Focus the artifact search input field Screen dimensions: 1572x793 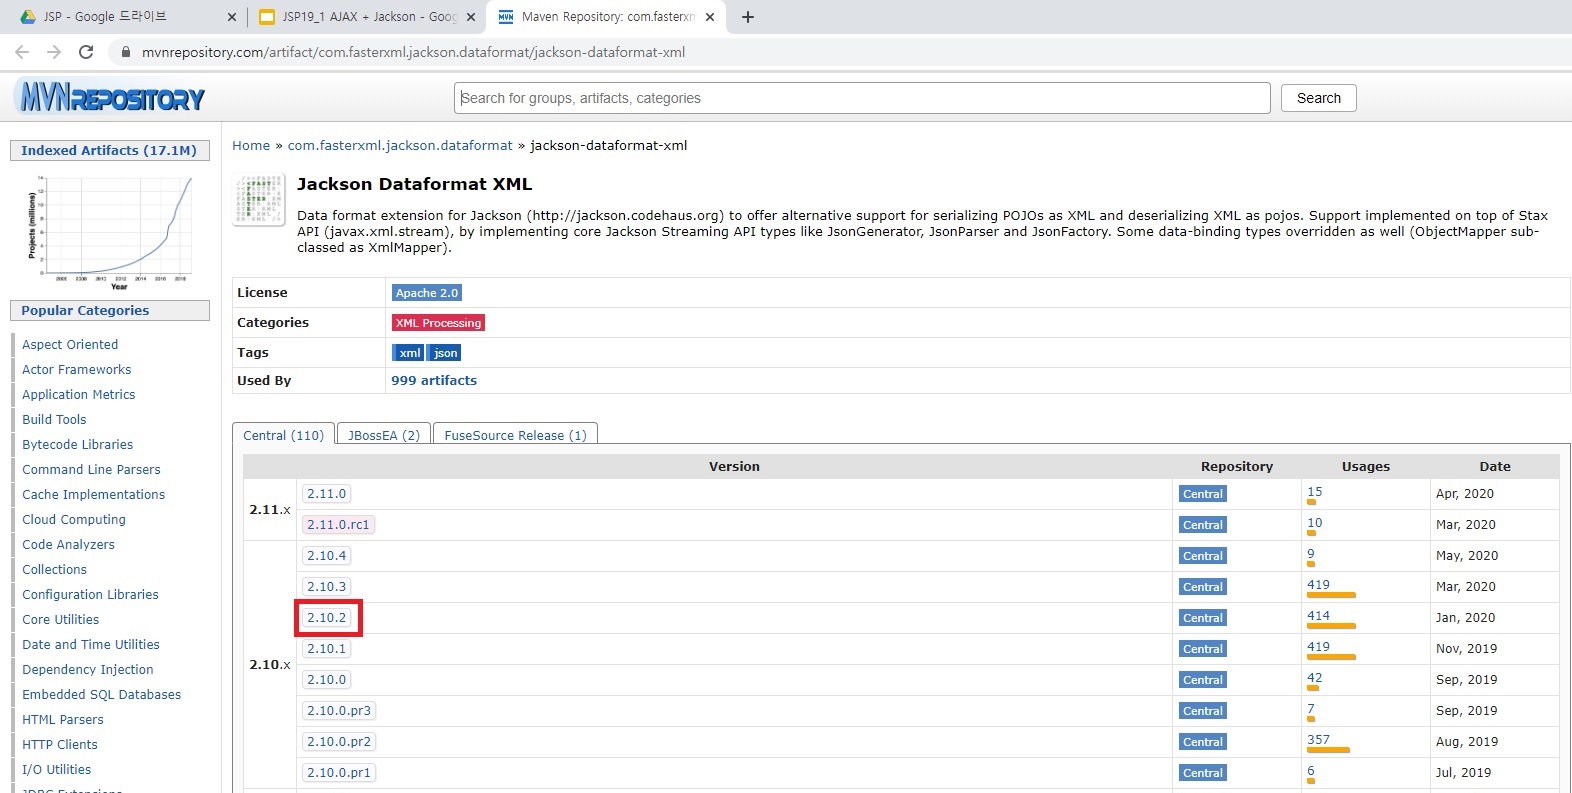click(862, 98)
